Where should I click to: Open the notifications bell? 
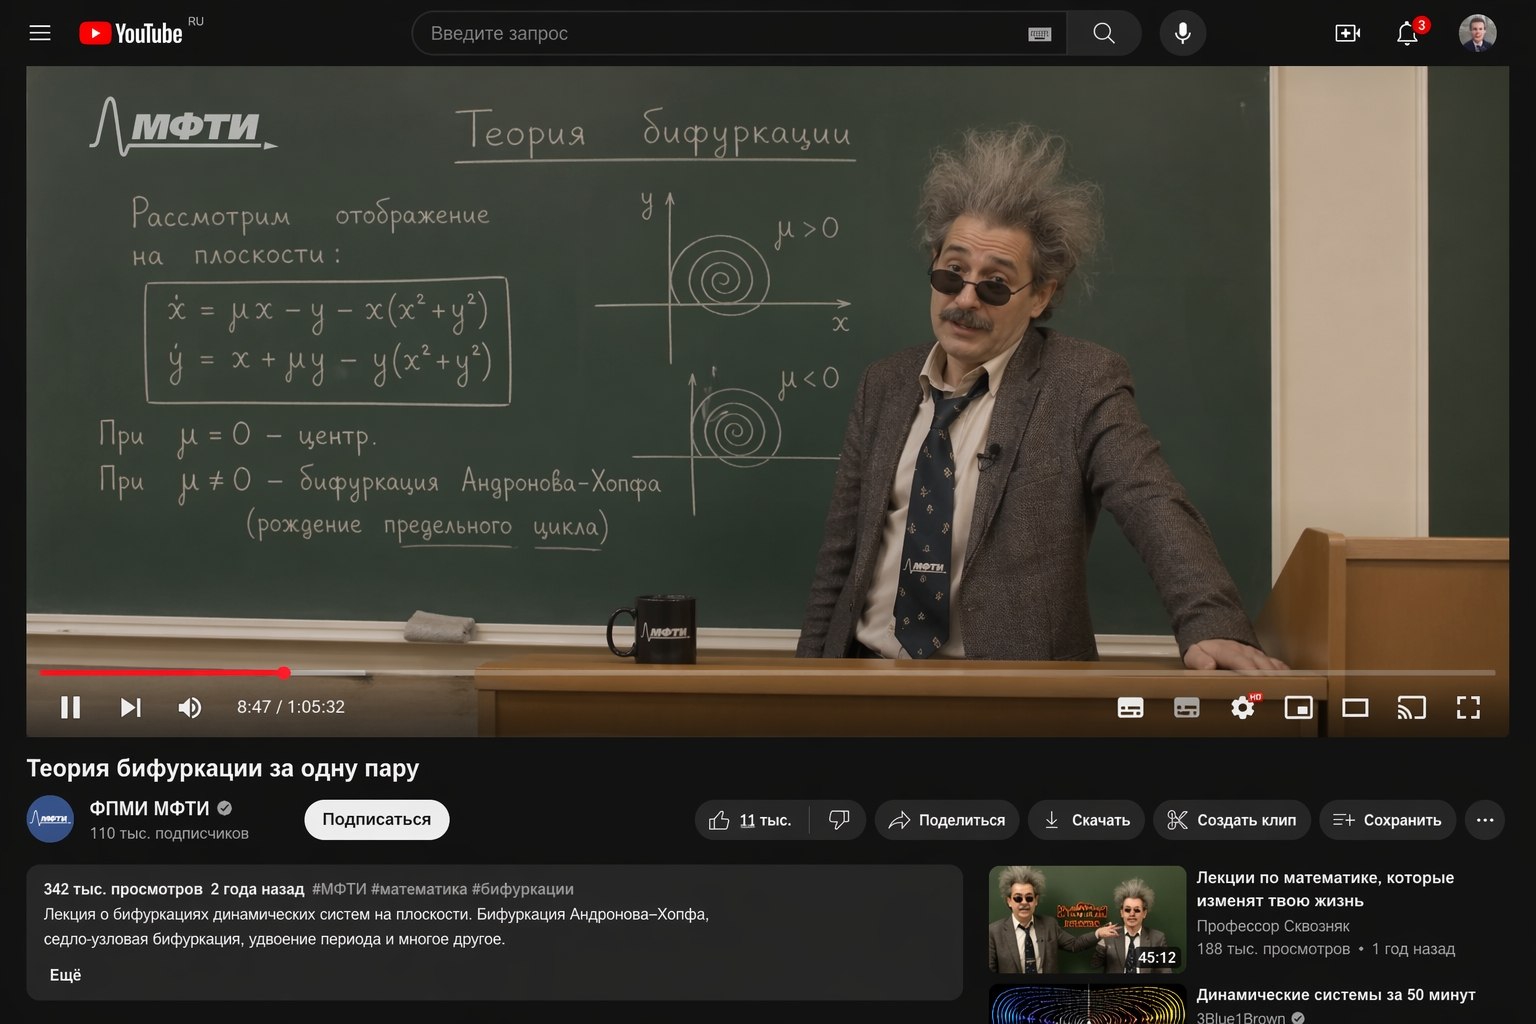[x=1407, y=33]
